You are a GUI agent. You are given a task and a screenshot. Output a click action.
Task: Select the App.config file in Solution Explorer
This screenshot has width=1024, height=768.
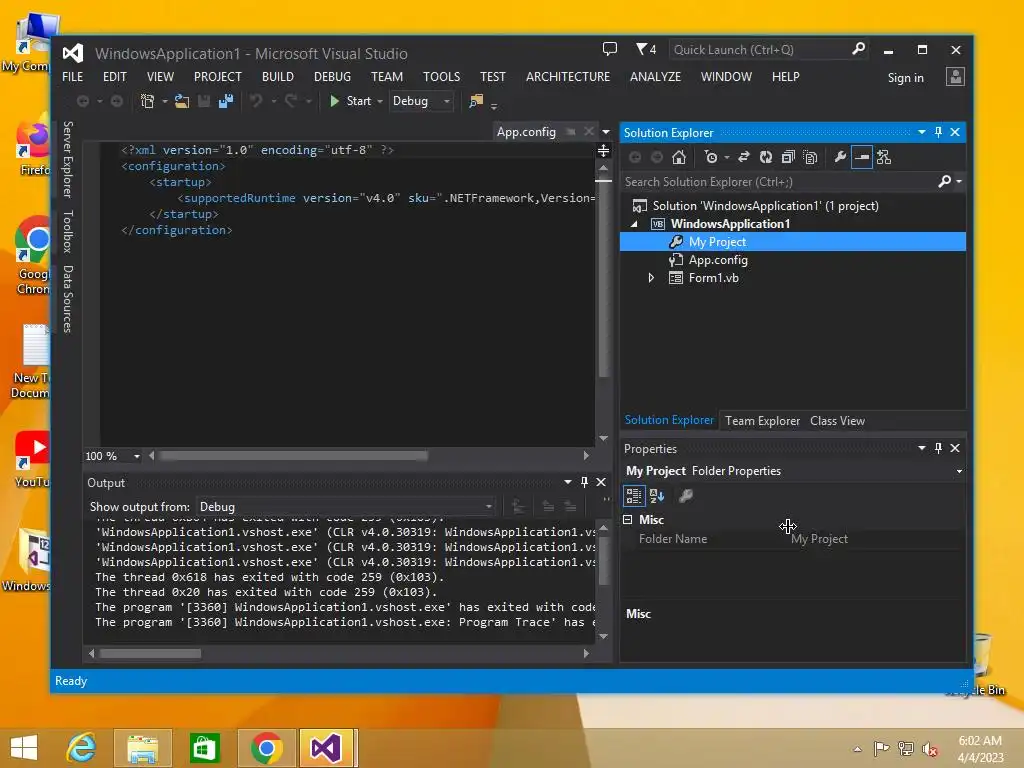click(718, 260)
